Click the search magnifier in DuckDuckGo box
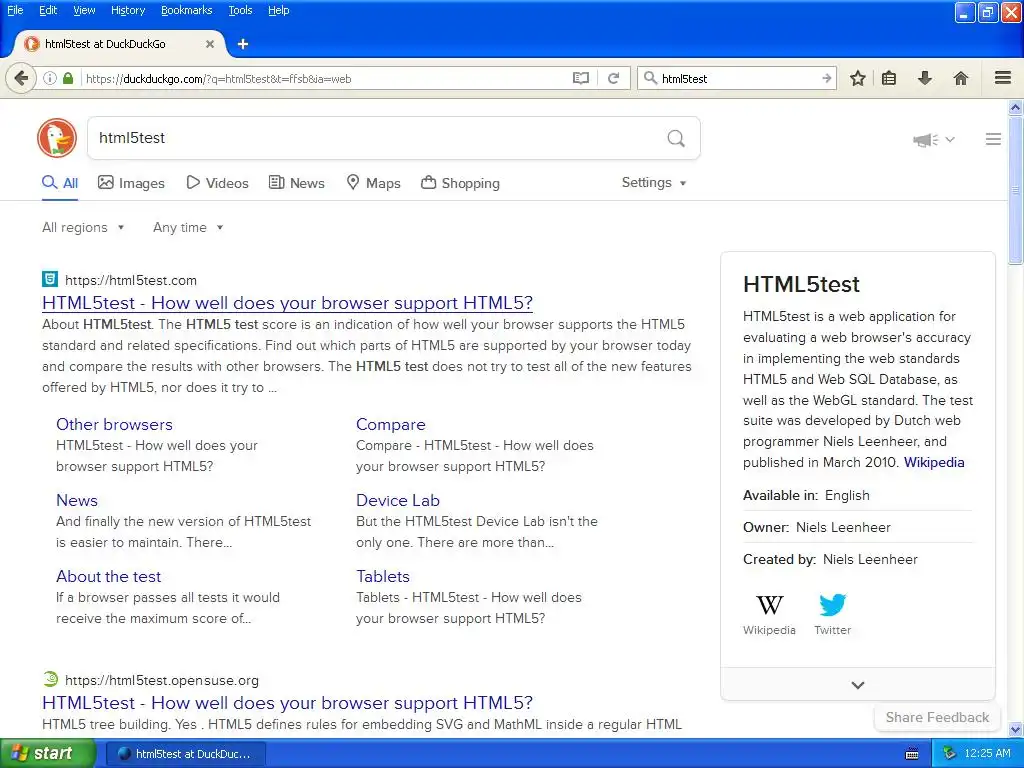This screenshot has height=768, width=1024. (676, 138)
